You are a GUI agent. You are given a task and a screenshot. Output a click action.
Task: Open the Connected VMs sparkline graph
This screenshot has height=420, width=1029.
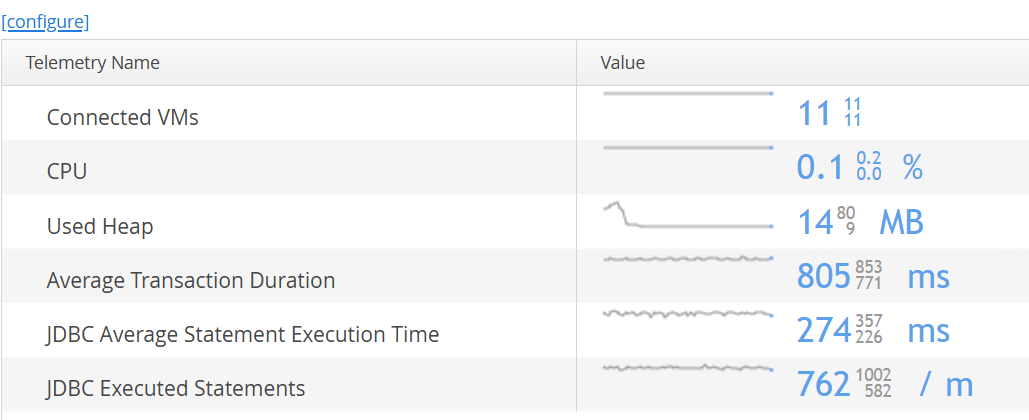(688, 95)
